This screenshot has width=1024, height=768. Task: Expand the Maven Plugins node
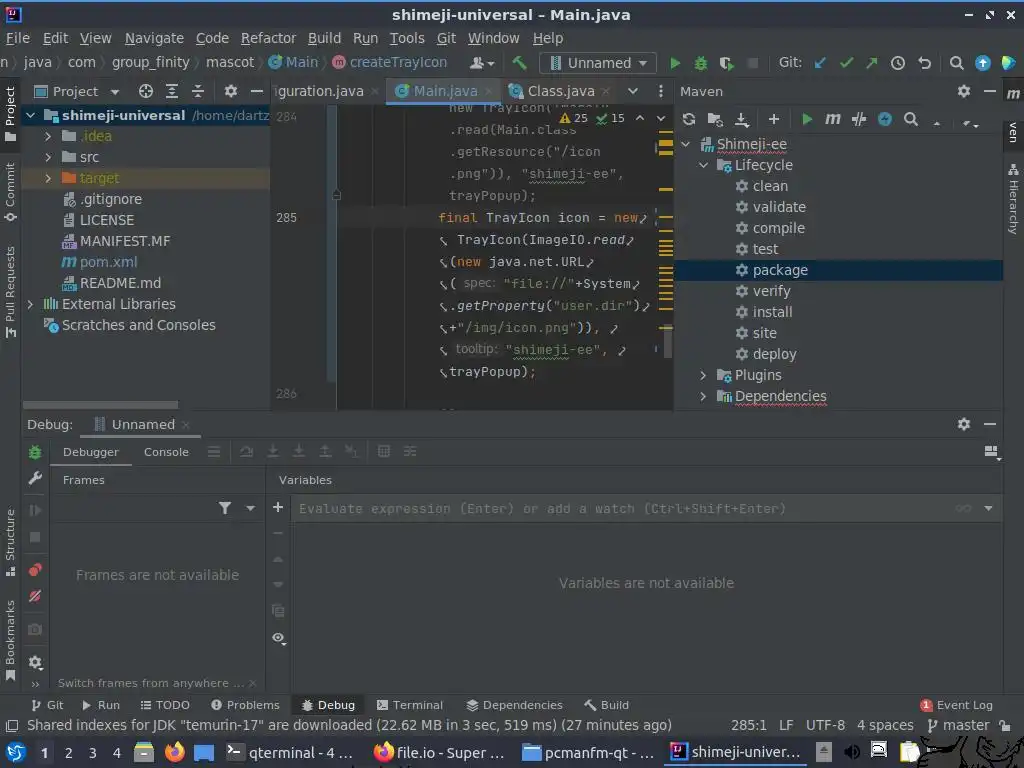703,376
